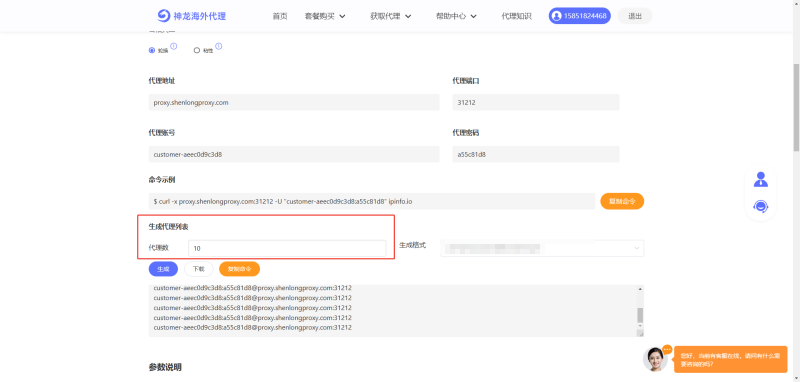
Task: Open the orange online chat message bubble
Action: click(x=731, y=359)
